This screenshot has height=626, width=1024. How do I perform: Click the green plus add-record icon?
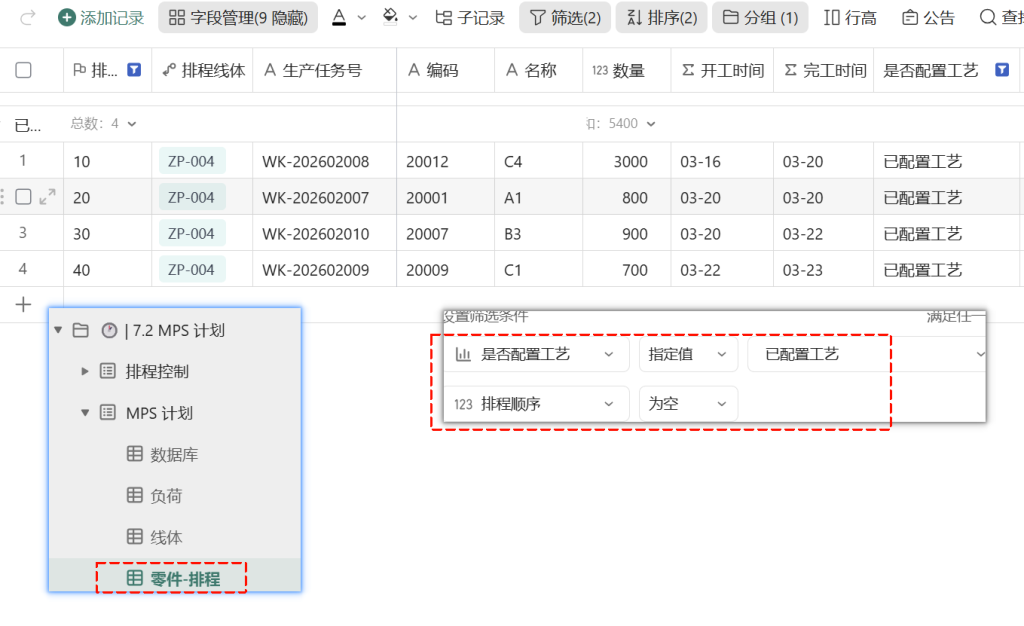point(67,18)
